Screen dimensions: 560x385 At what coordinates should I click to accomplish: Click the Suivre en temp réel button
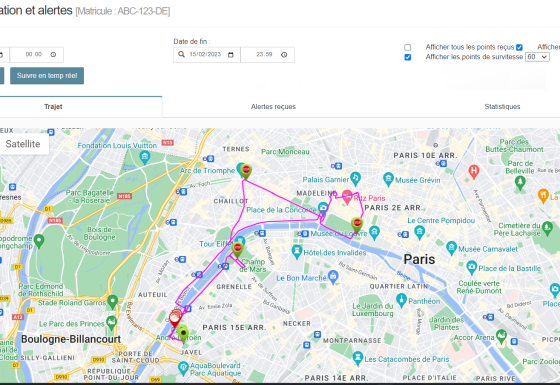click(47, 76)
